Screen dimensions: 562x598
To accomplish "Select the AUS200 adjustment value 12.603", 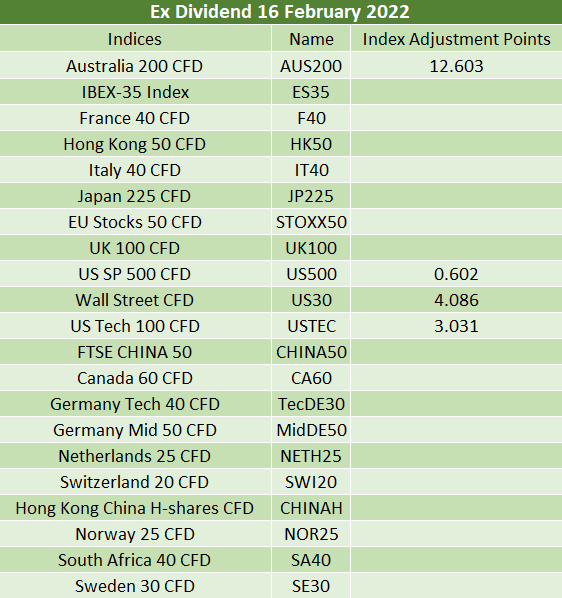I will coord(456,66).
